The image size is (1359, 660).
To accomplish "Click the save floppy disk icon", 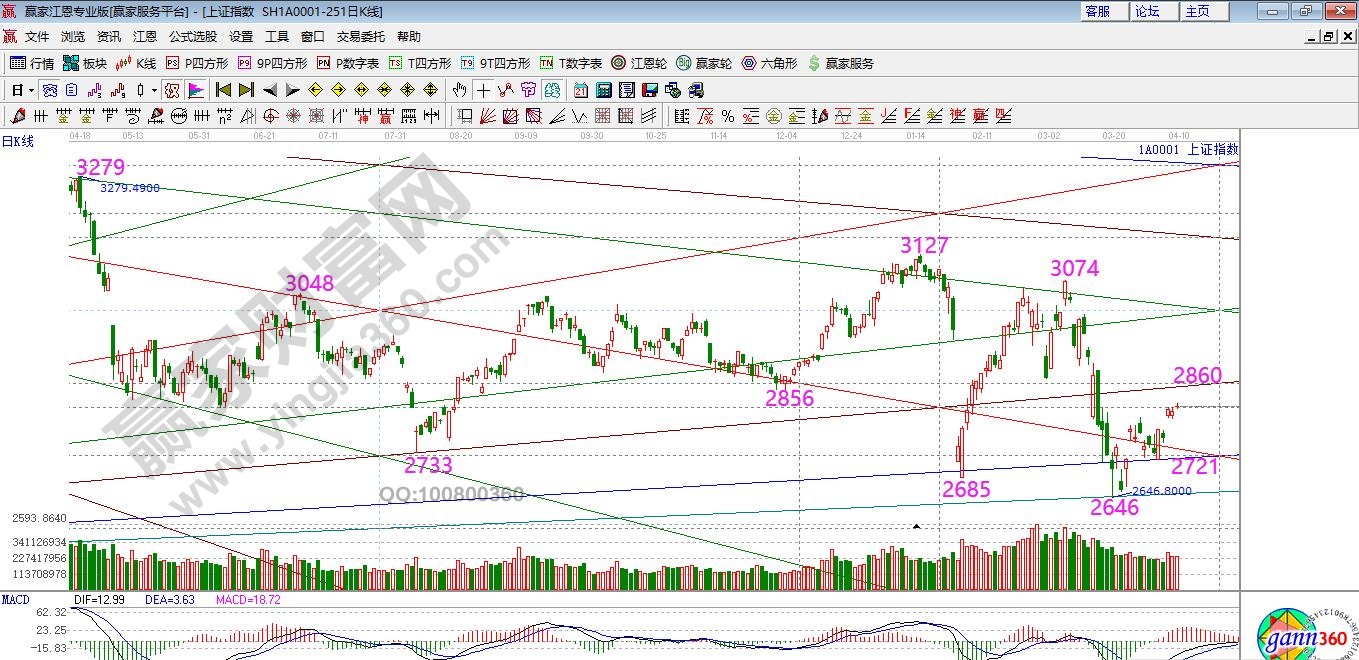I will point(648,90).
